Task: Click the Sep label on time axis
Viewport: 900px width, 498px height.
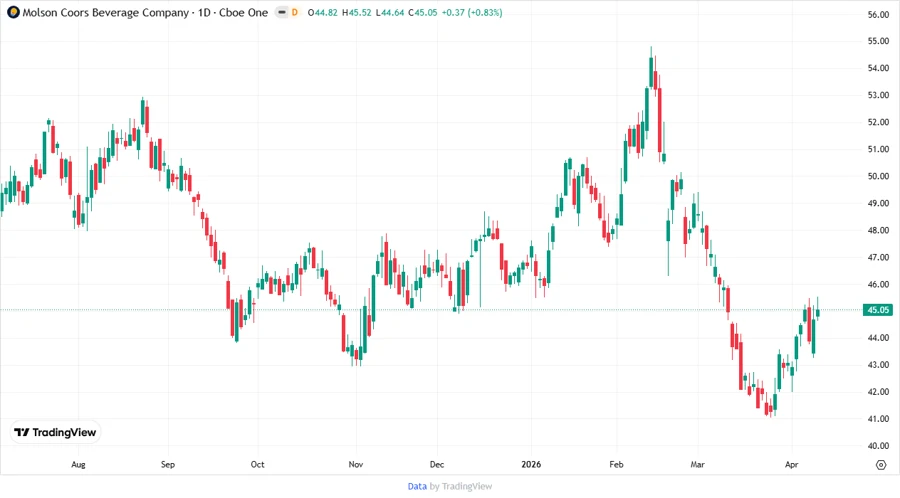Action: click(168, 464)
